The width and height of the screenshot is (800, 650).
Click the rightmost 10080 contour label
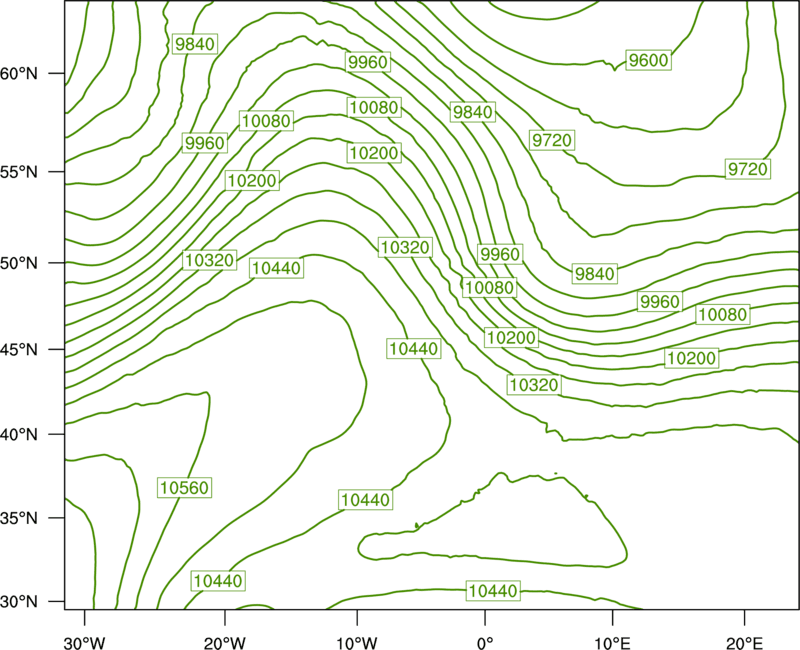[723, 314]
